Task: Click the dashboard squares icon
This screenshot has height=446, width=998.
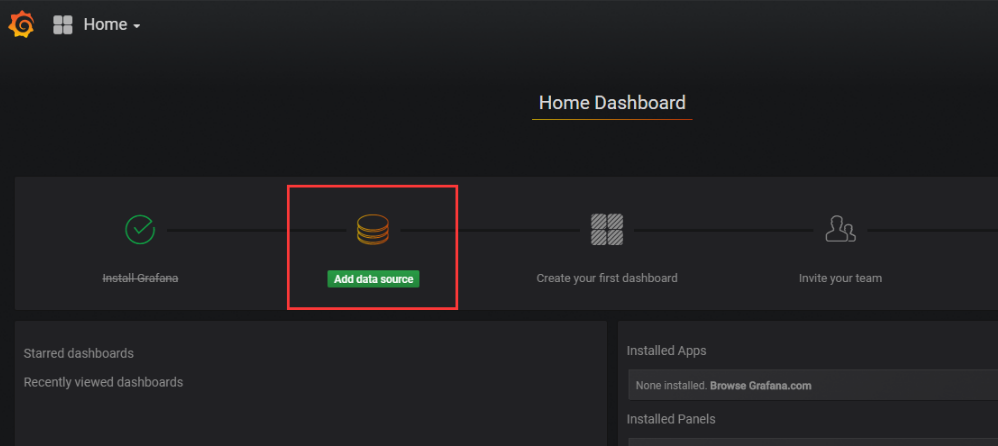Action: tap(607, 230)
